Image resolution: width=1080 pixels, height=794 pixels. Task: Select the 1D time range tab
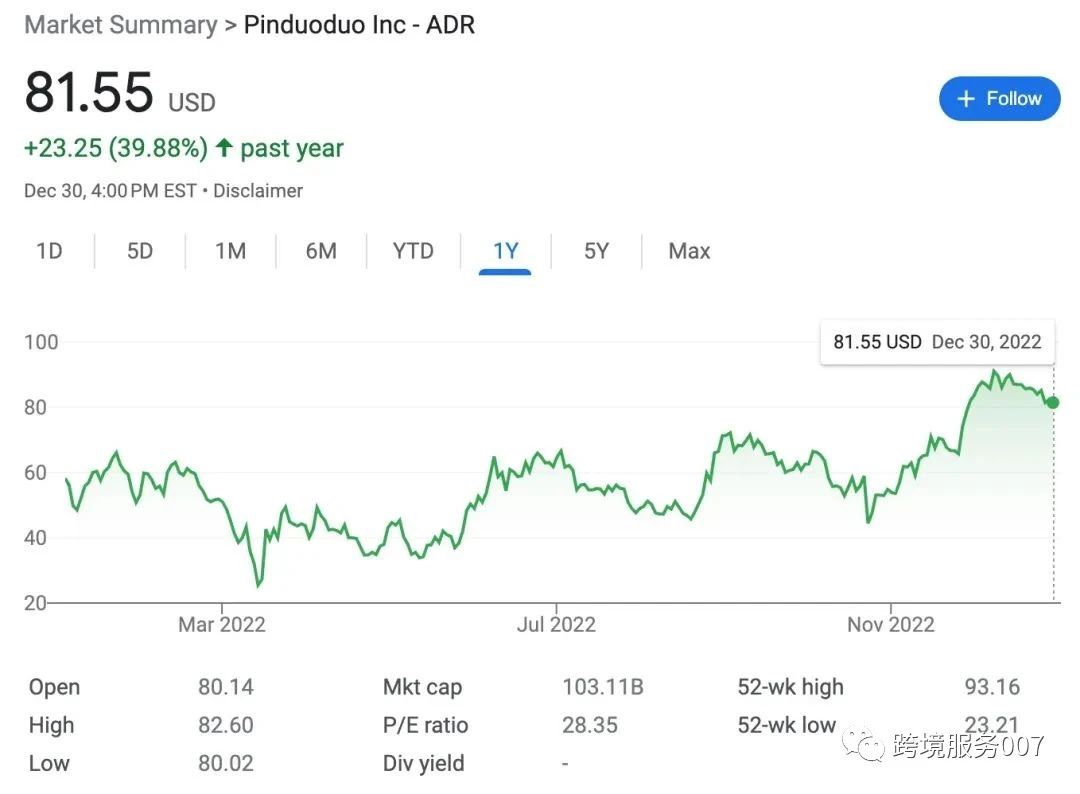(x=49, y=251)
